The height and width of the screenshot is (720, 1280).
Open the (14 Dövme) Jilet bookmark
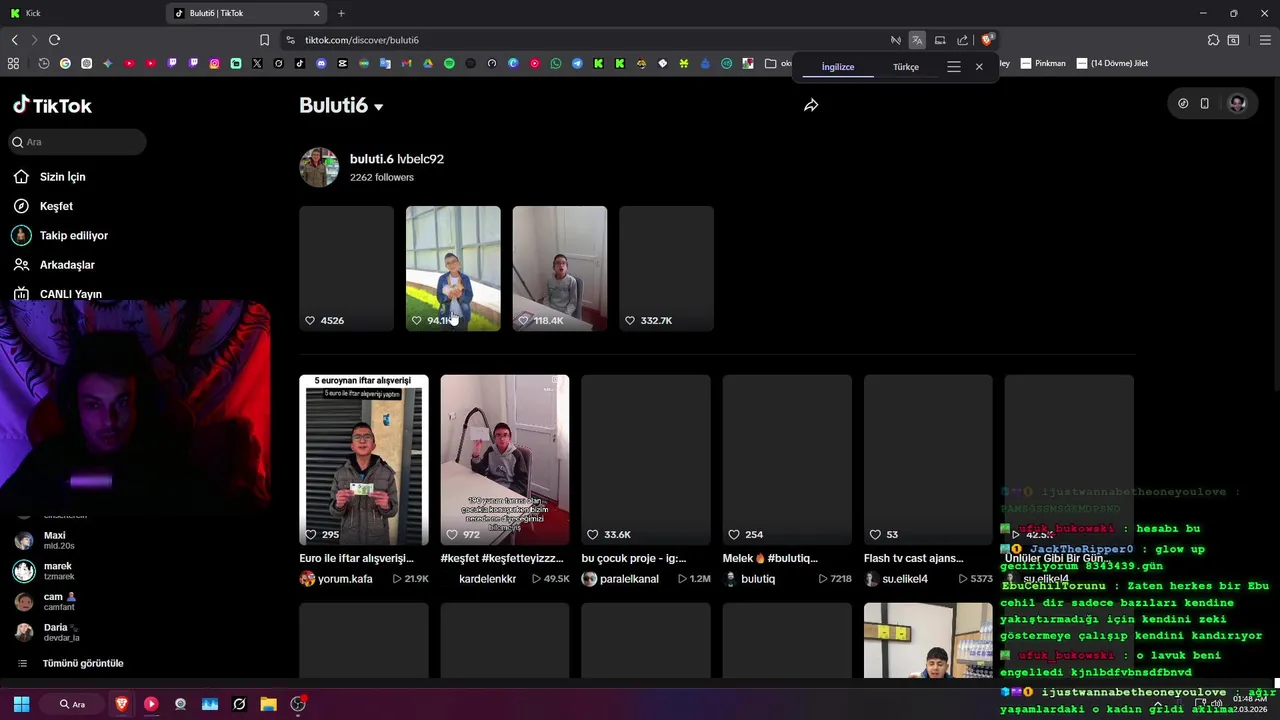point(1112,63)
